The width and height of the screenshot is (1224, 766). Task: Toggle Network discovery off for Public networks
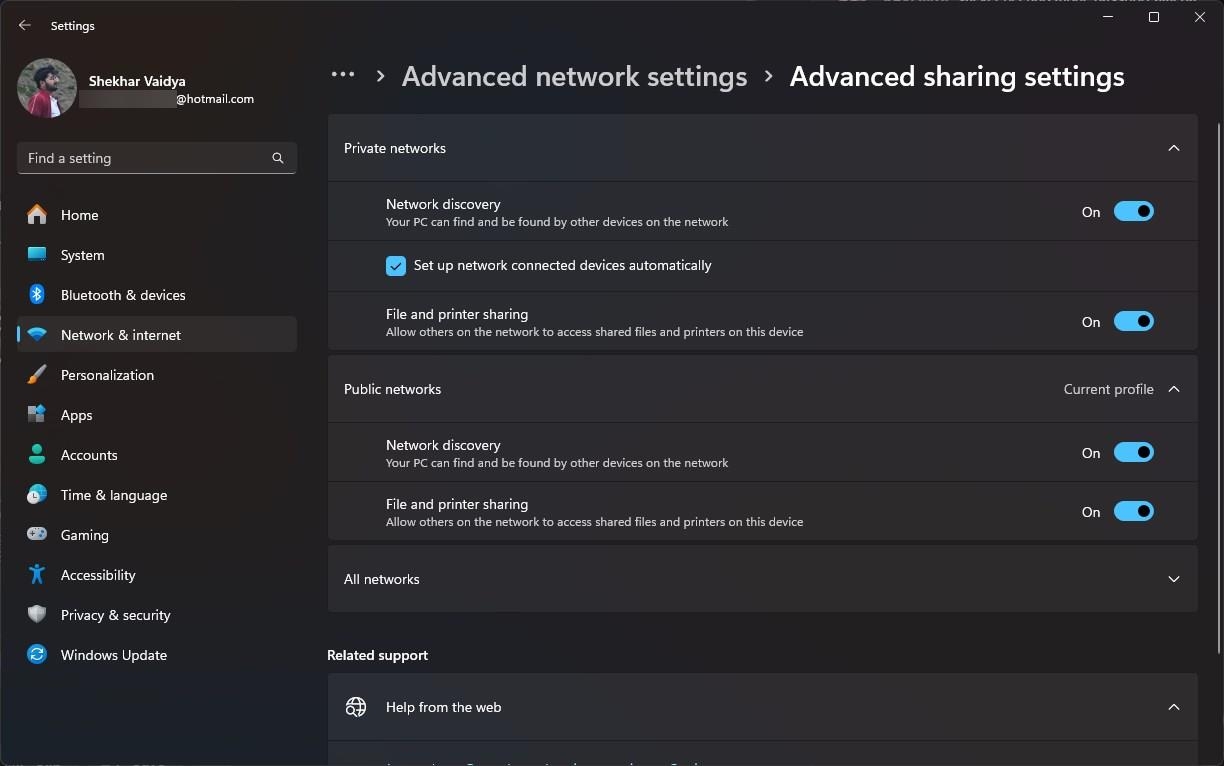(1133, 451)
